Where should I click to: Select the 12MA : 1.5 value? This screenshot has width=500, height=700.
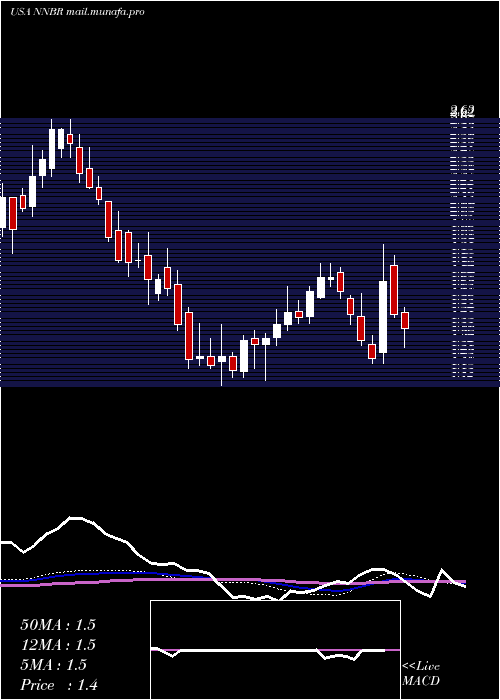(58, 645)
